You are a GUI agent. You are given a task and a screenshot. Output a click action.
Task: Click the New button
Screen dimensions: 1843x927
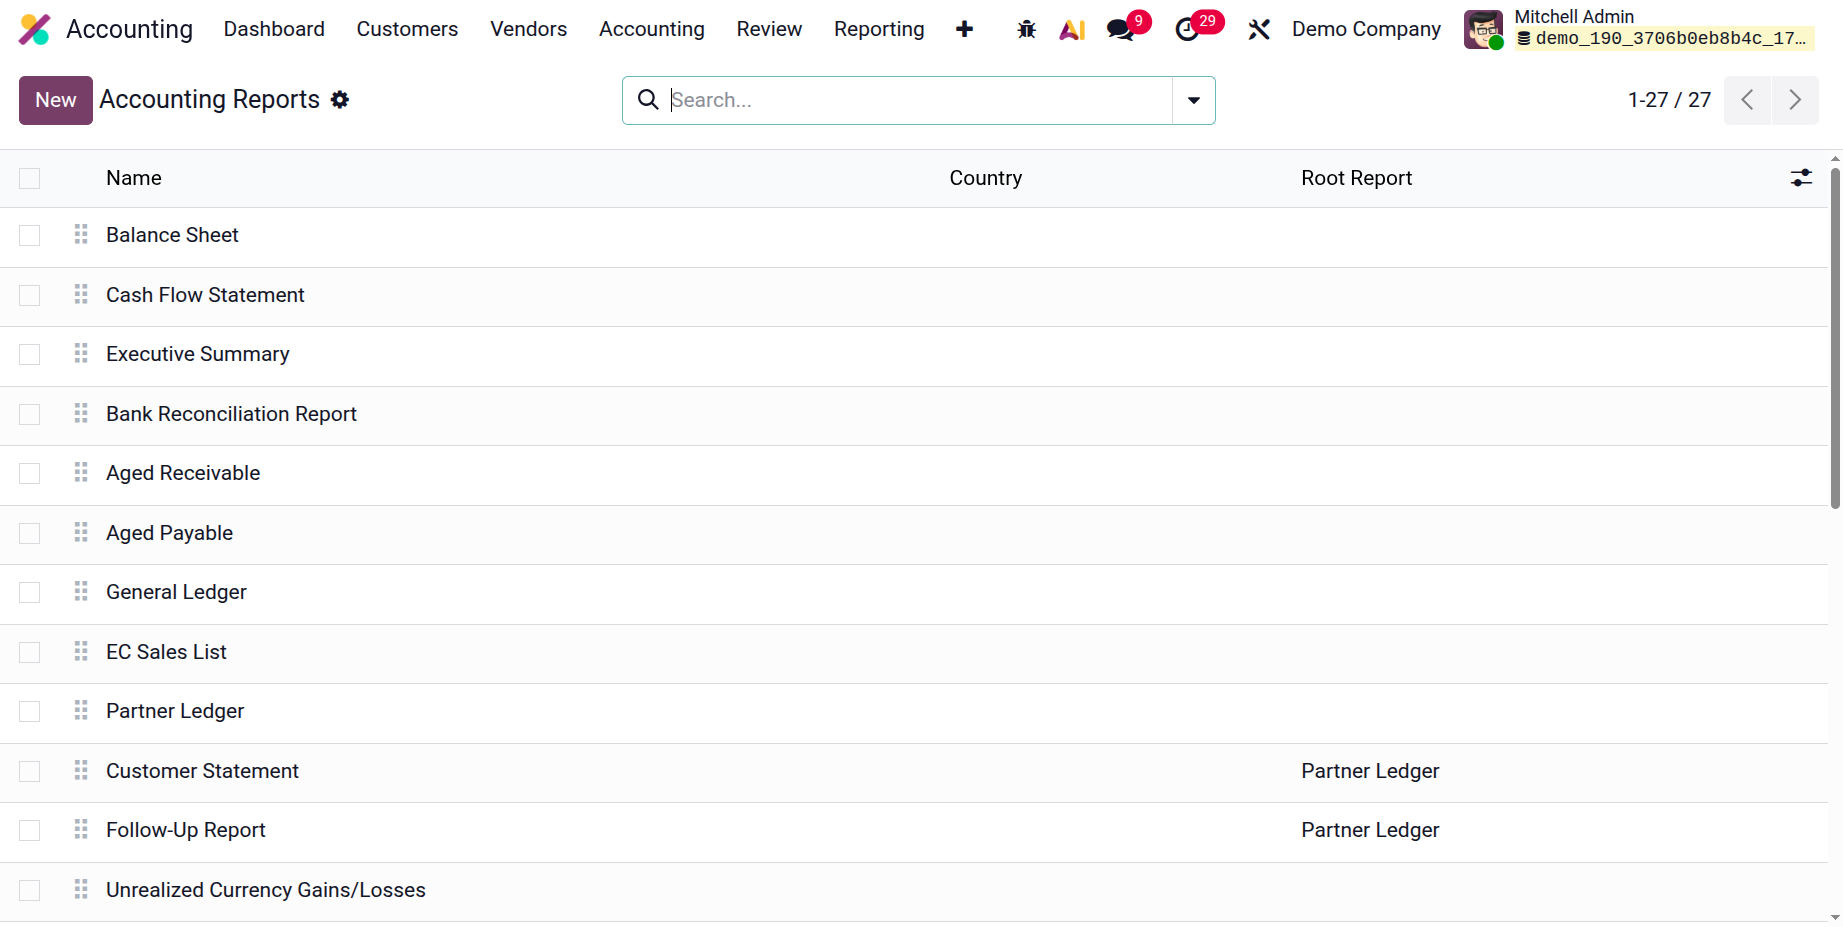coord(56,100)
